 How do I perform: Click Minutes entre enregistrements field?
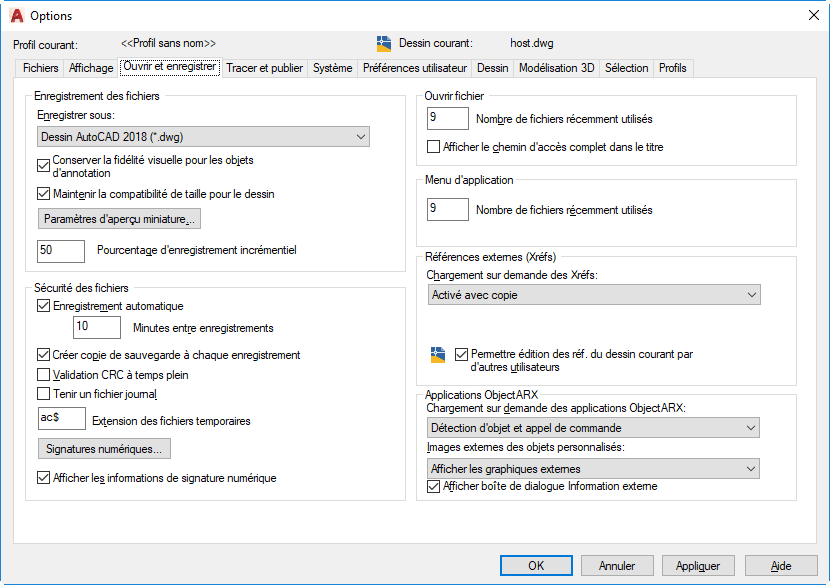pos(97,327)
